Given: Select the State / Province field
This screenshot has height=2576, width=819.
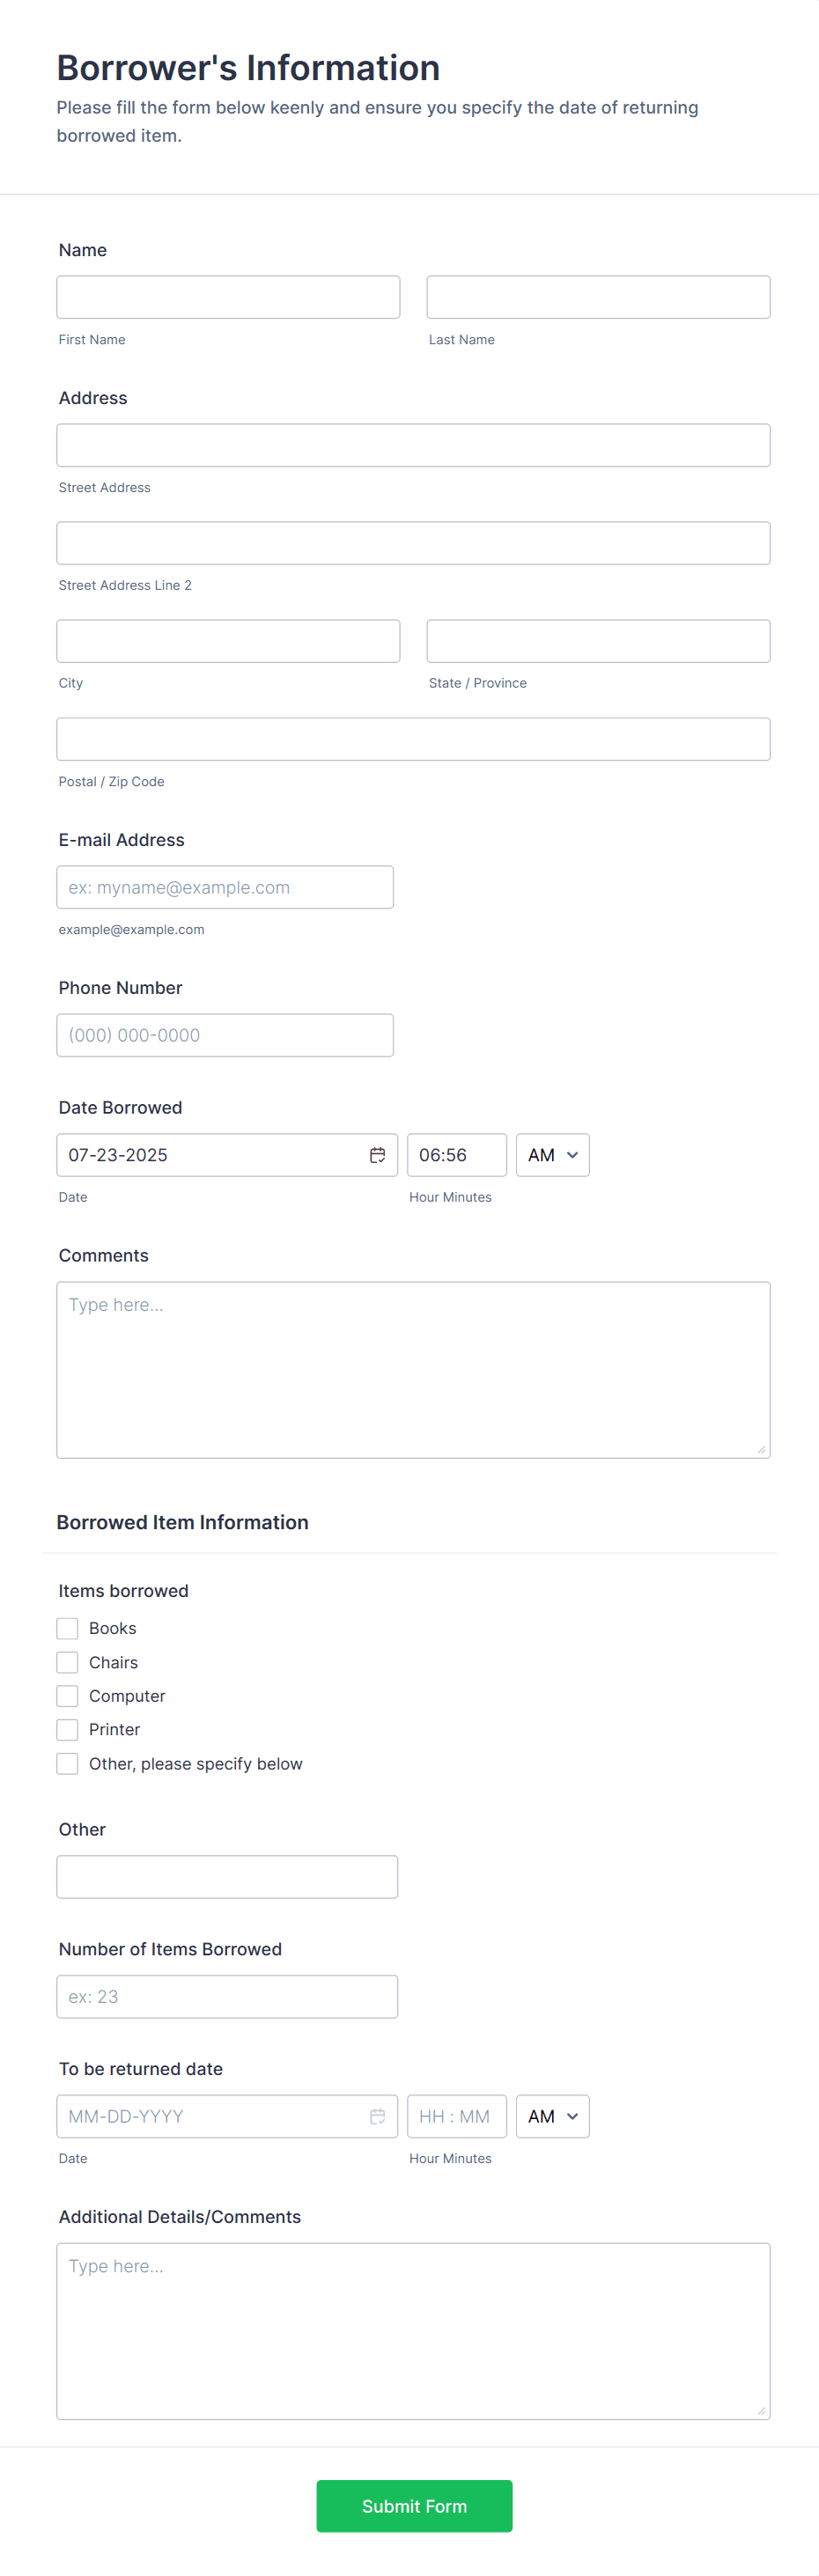Looking at the screenshot, I should 597,640.
